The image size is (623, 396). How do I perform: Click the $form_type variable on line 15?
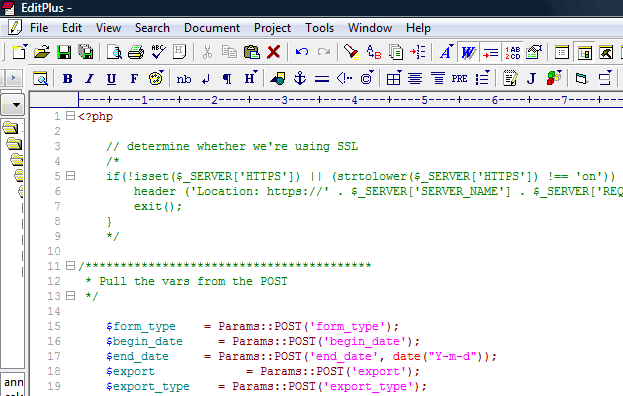[x=141, y=326]
